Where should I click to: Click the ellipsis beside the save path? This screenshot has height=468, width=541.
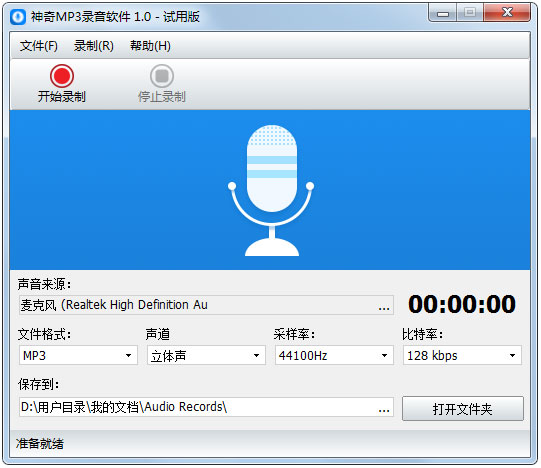(384, 409)
